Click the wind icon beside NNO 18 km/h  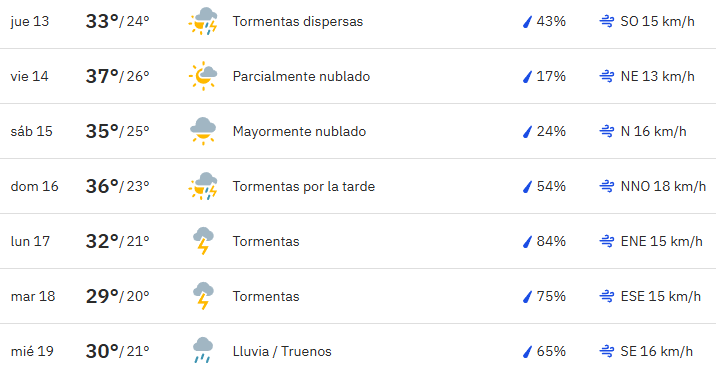(607, 186)
